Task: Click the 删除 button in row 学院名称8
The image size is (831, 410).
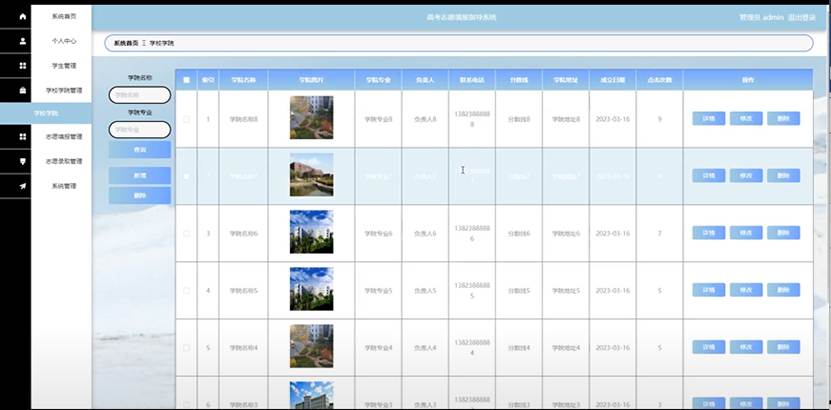Action: 783,119
